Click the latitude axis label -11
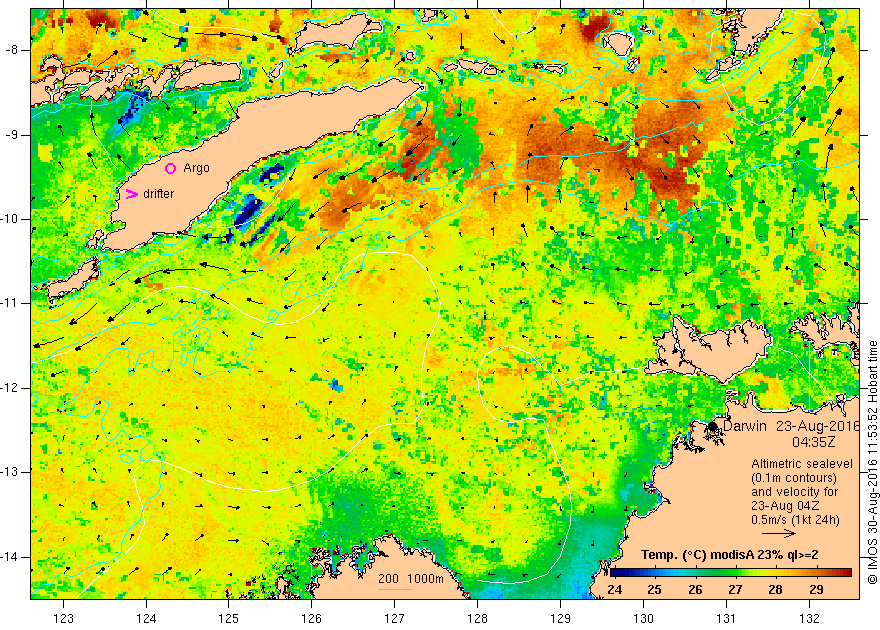 tap(11, 303)
